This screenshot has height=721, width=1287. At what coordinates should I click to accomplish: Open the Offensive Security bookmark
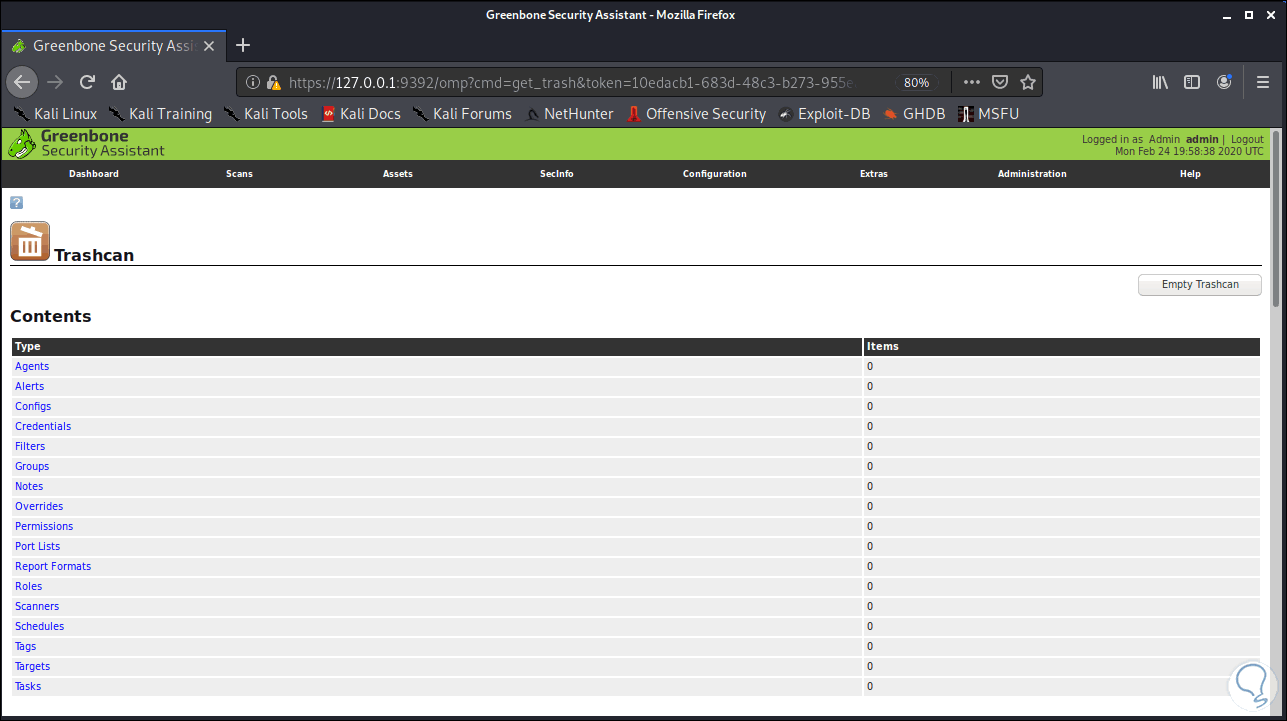tap(696, 114)
